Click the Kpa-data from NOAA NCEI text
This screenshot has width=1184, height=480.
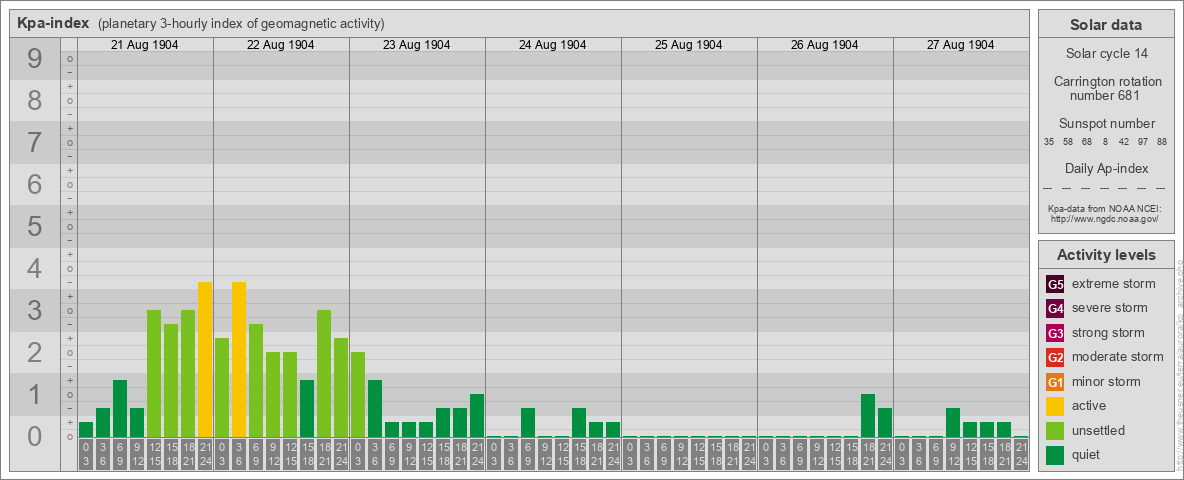[x=1104, y=208]
